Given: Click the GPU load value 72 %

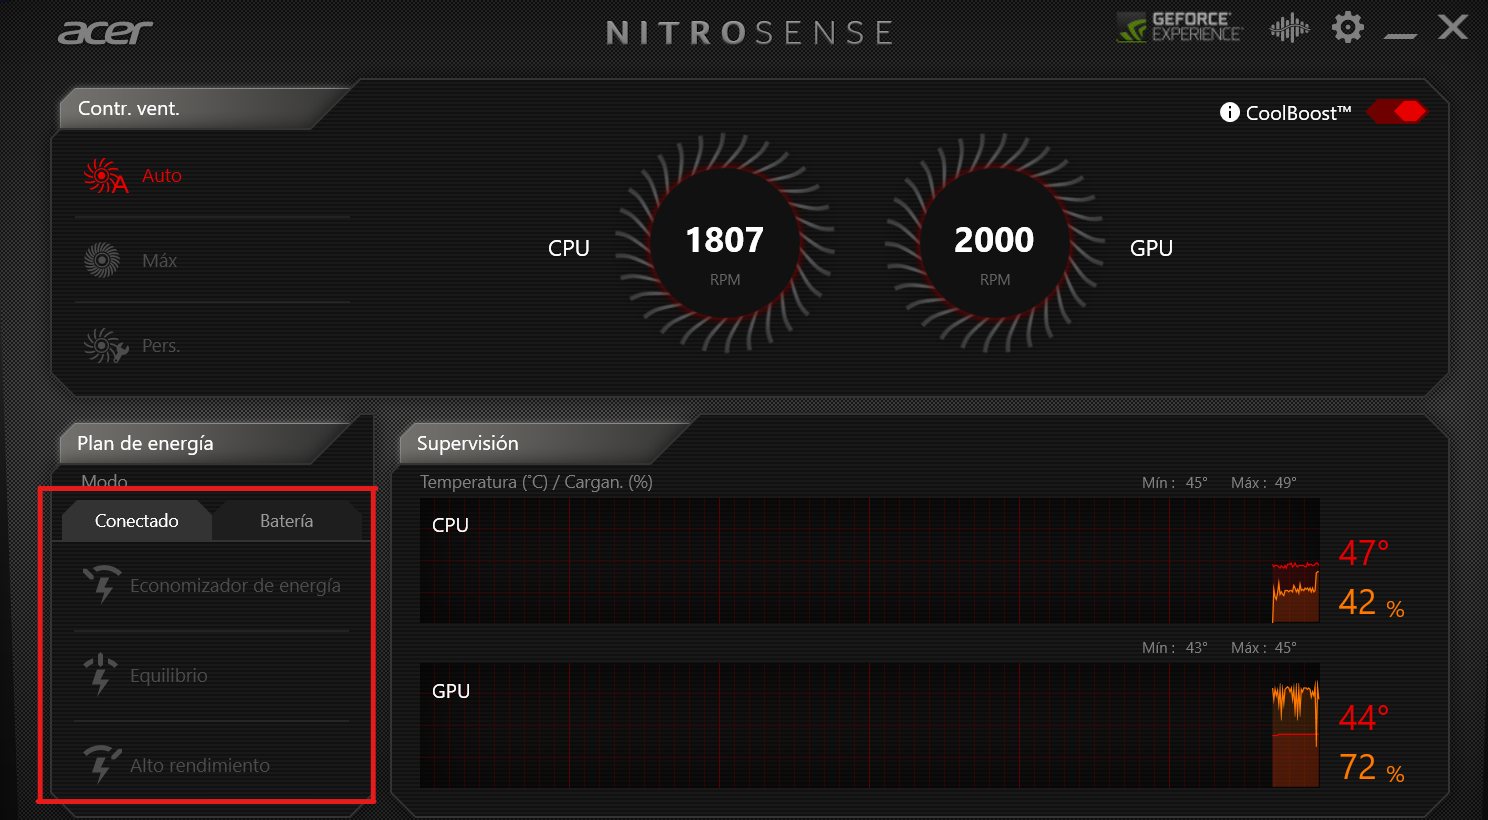Looking at the screenshot, I should click(x=1371, y=768).
